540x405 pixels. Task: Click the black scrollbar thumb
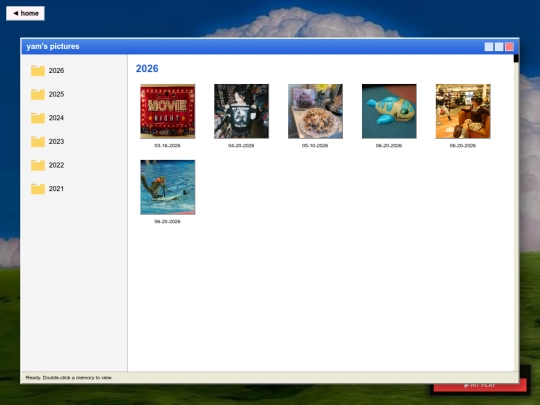516,58
